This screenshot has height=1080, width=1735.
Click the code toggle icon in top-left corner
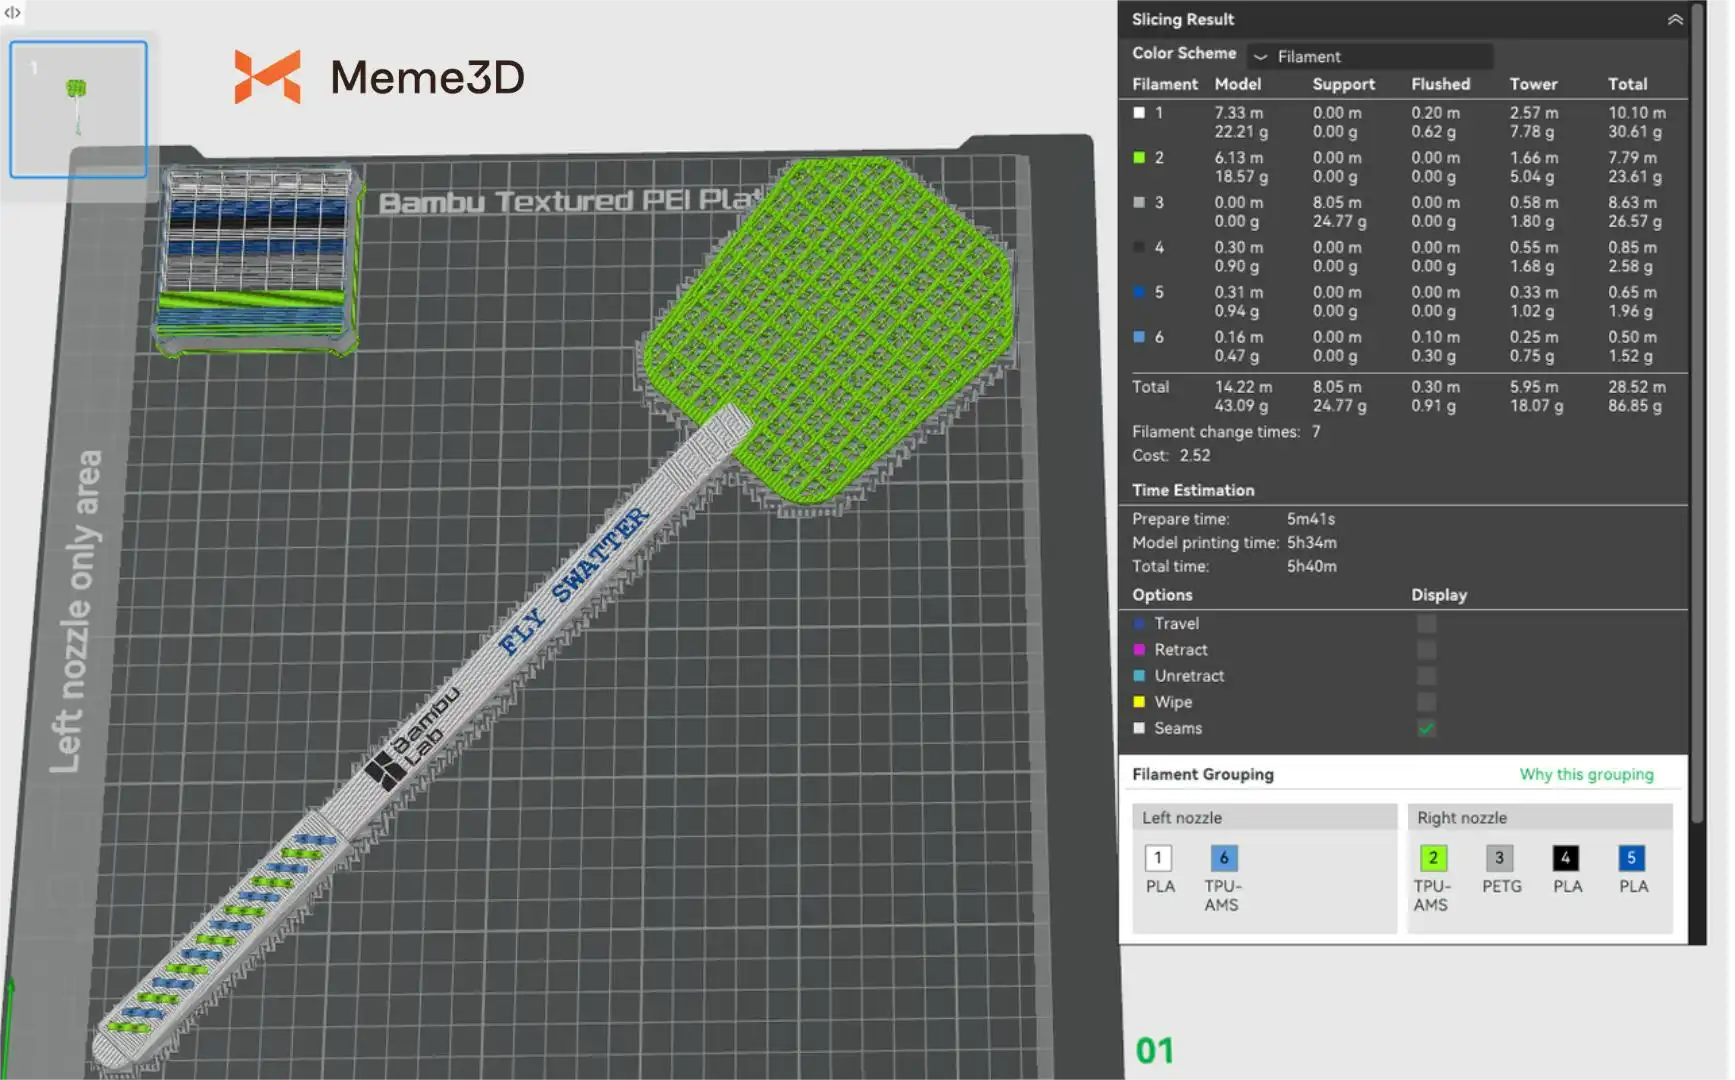click(x=12, y=12)
